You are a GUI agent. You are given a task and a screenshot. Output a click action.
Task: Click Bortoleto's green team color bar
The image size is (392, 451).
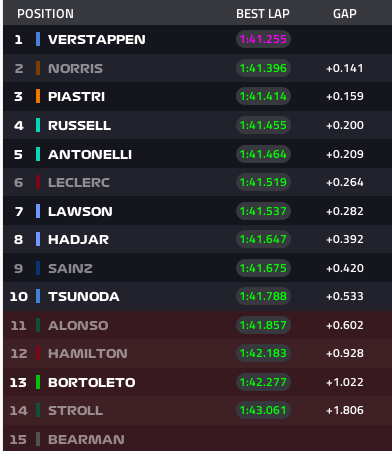pyautogui.click(x=38, y=382)
